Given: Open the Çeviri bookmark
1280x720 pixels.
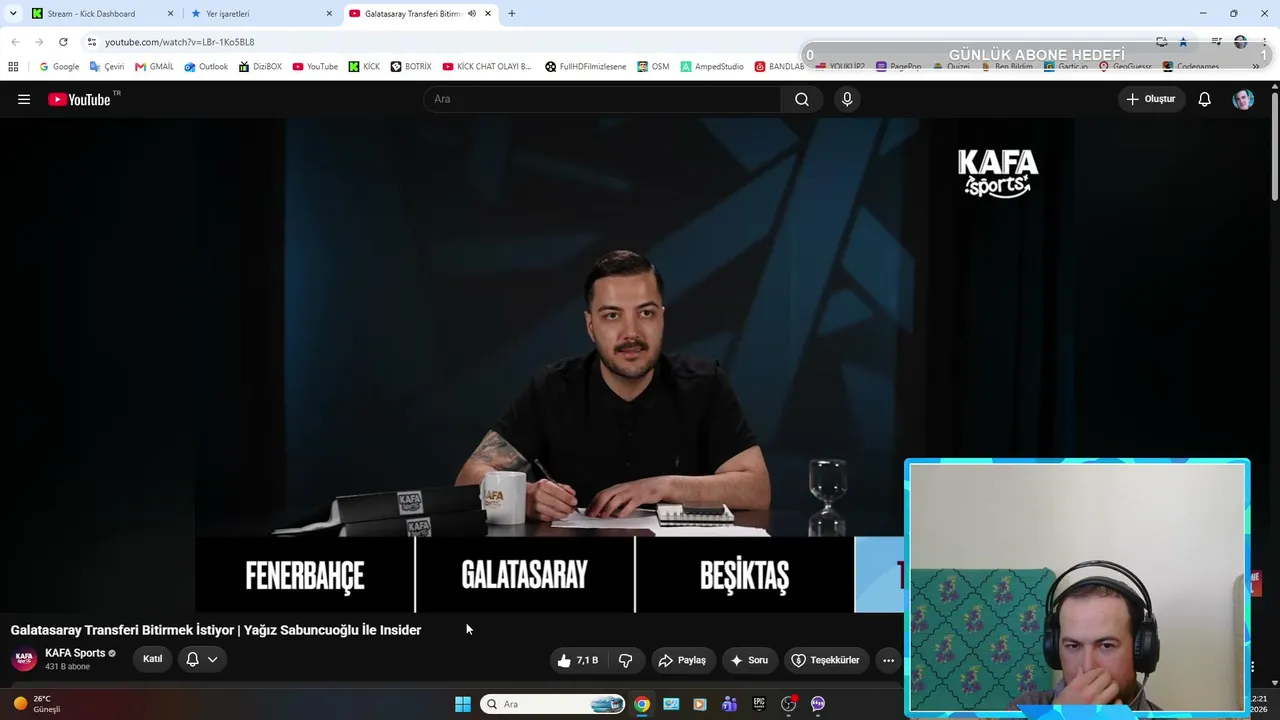Looking at the screenshot, I should click(x=107, y=67).
